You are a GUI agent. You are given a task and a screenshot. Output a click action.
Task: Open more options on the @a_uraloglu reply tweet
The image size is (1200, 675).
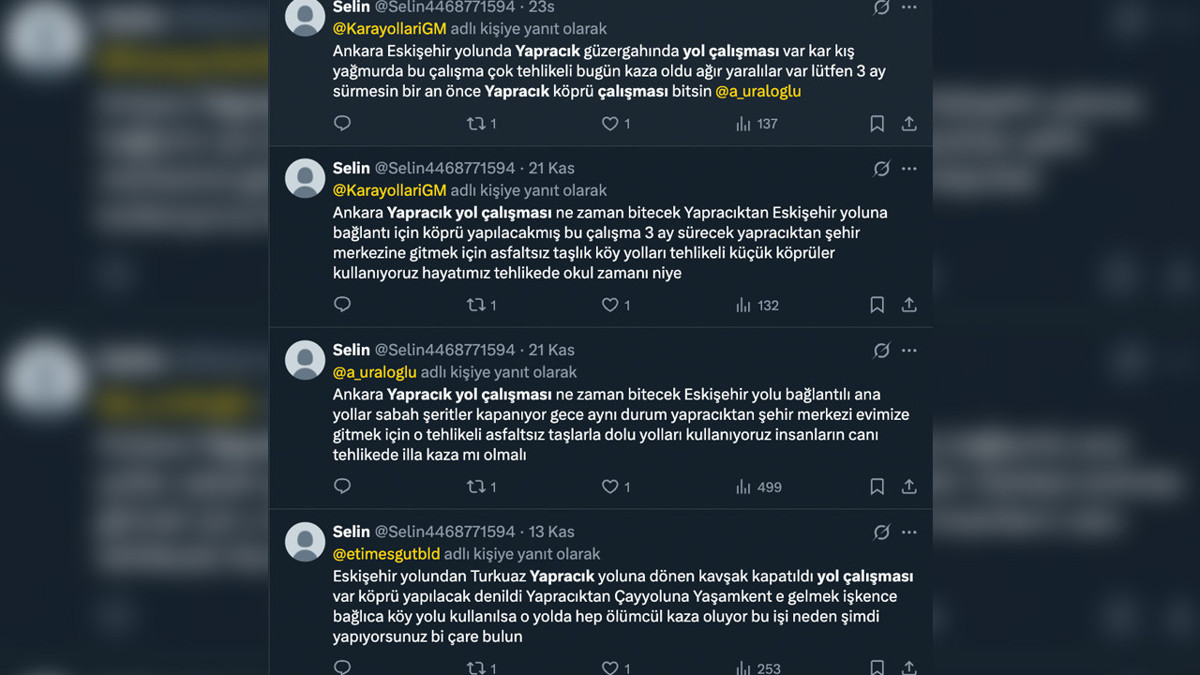click(x=909, y=350)
